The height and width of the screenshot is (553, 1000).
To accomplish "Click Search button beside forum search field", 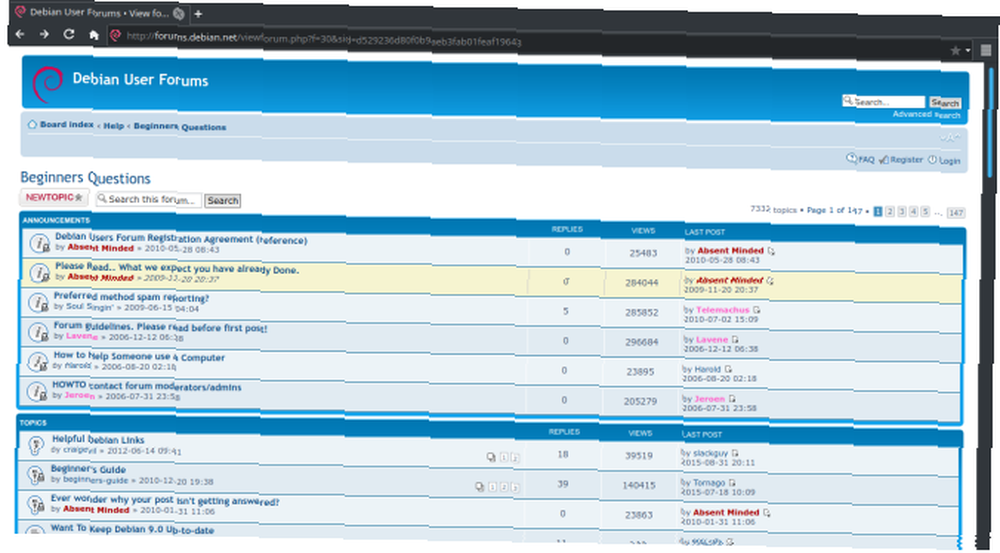I will pos(223,200).
